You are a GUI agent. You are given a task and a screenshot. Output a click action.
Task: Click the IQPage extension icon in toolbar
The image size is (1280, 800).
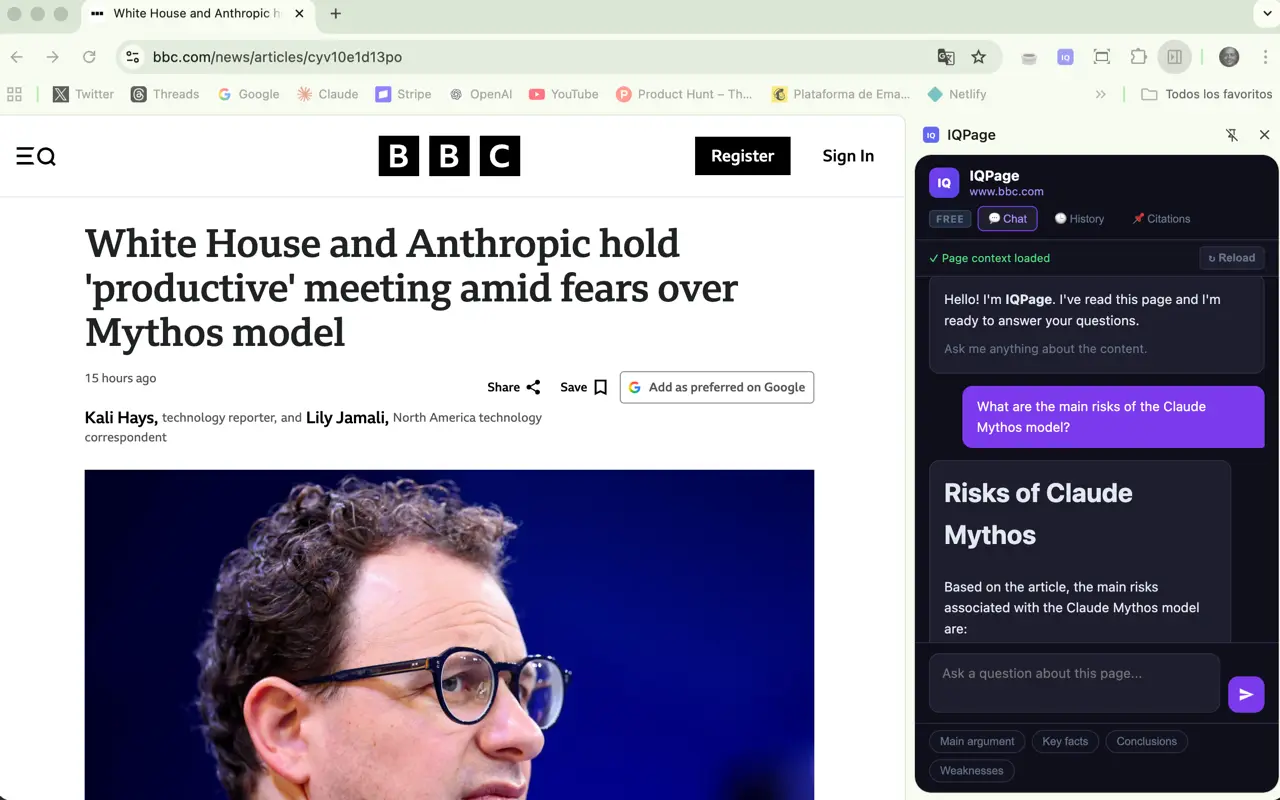tap(1065, 57)
